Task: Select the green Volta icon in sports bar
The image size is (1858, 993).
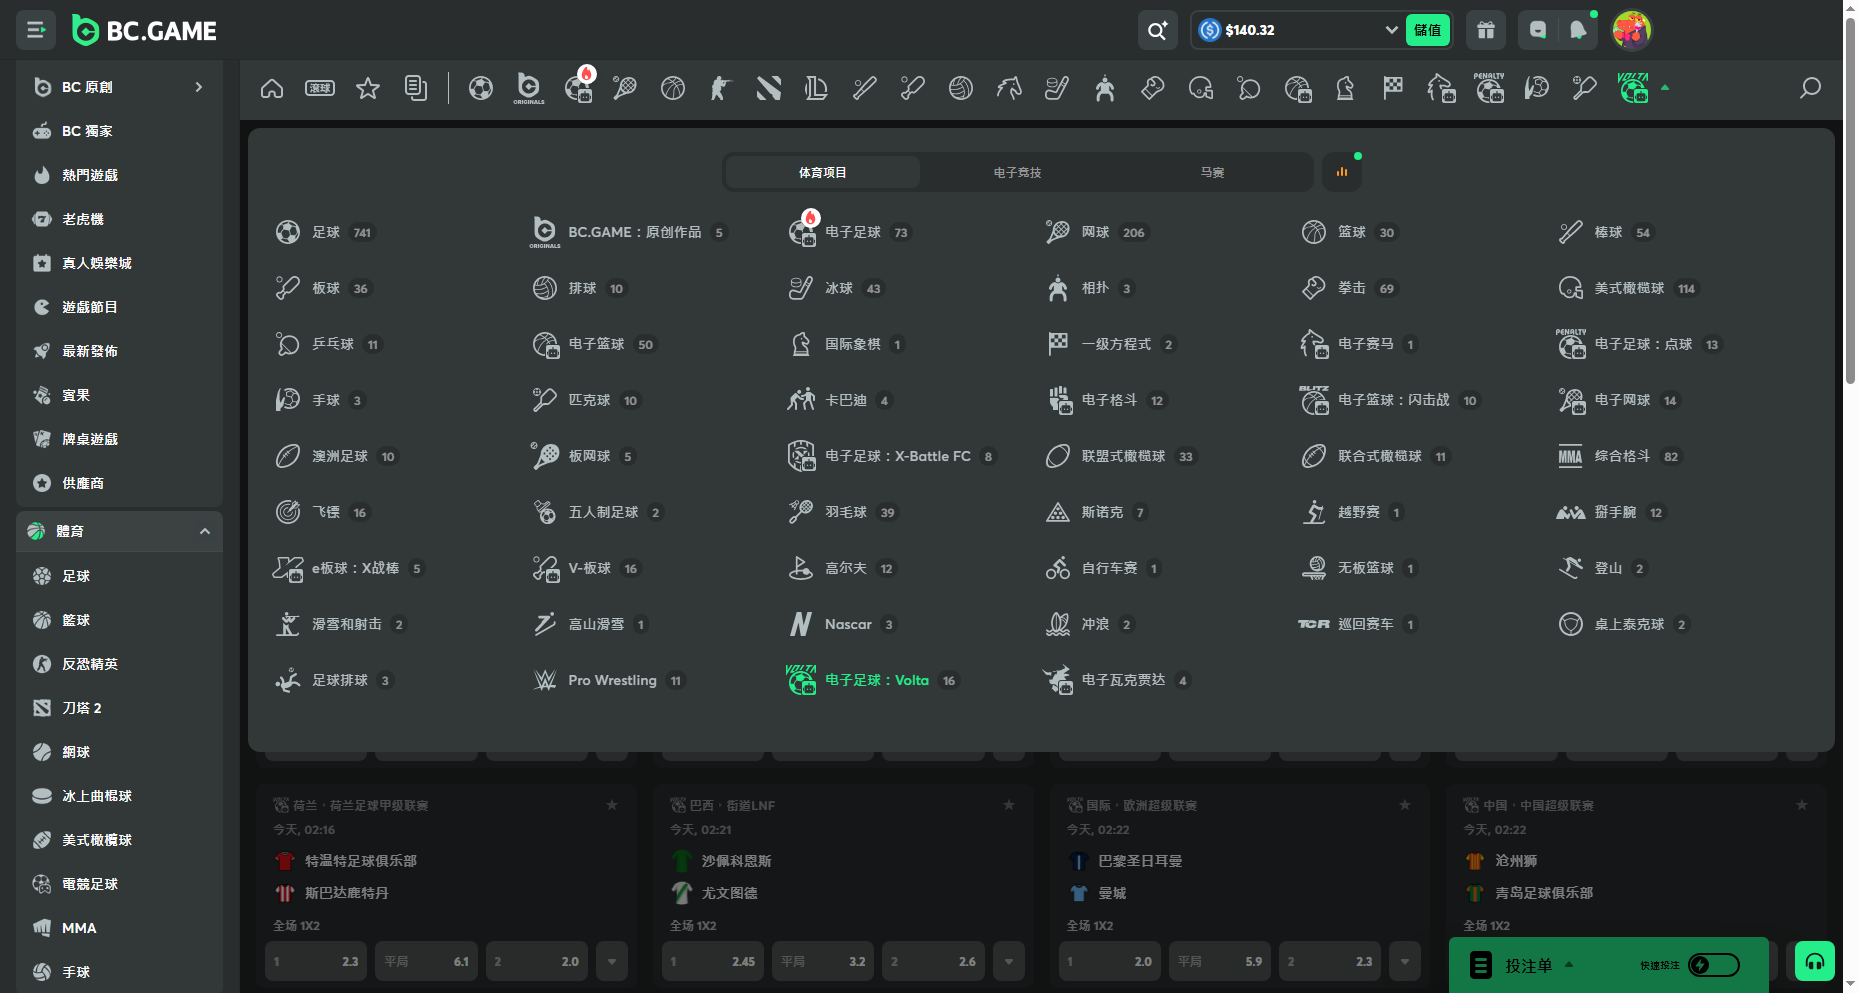Action: [x=1633, y=88]
